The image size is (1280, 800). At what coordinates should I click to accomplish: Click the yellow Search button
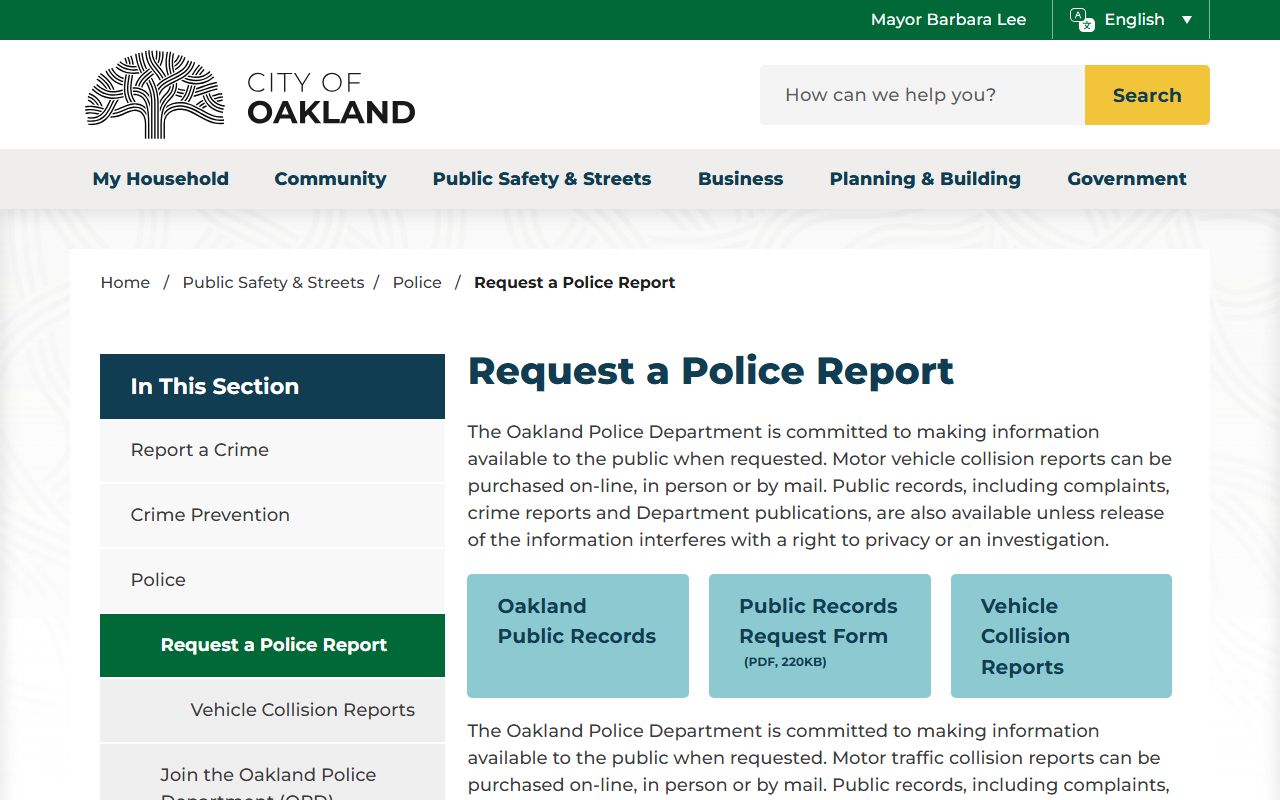pos(1147,95)
